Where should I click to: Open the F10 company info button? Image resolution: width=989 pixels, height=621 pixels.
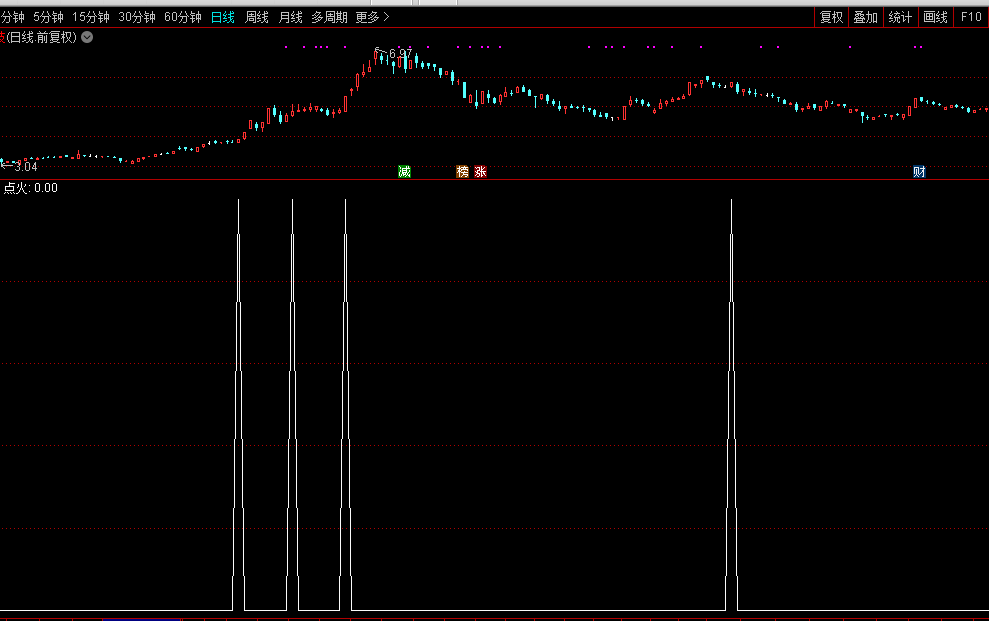tap(971, 17)
